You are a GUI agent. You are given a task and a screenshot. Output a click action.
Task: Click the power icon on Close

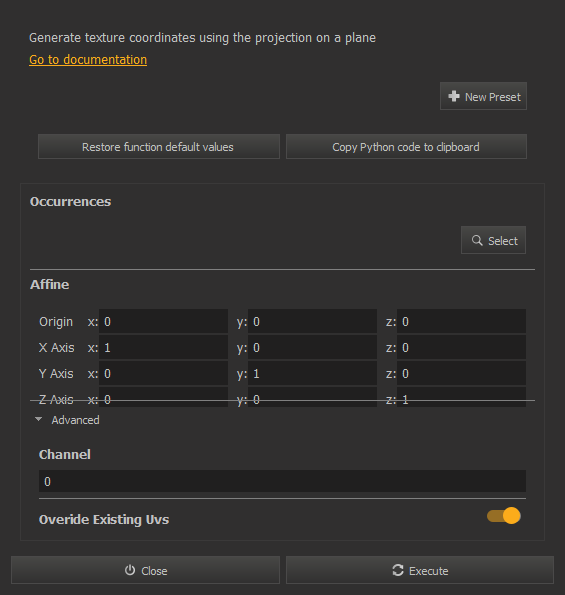tap(130, 570)
